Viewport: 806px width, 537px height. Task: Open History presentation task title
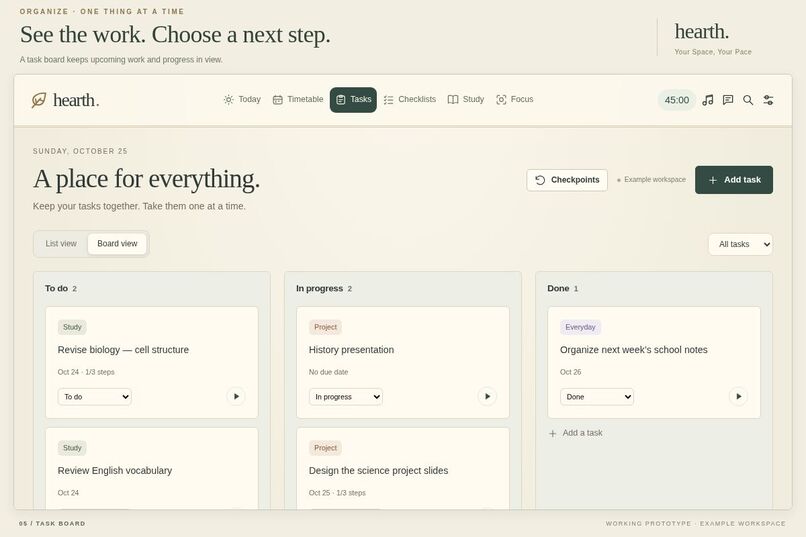click(351, 349)
